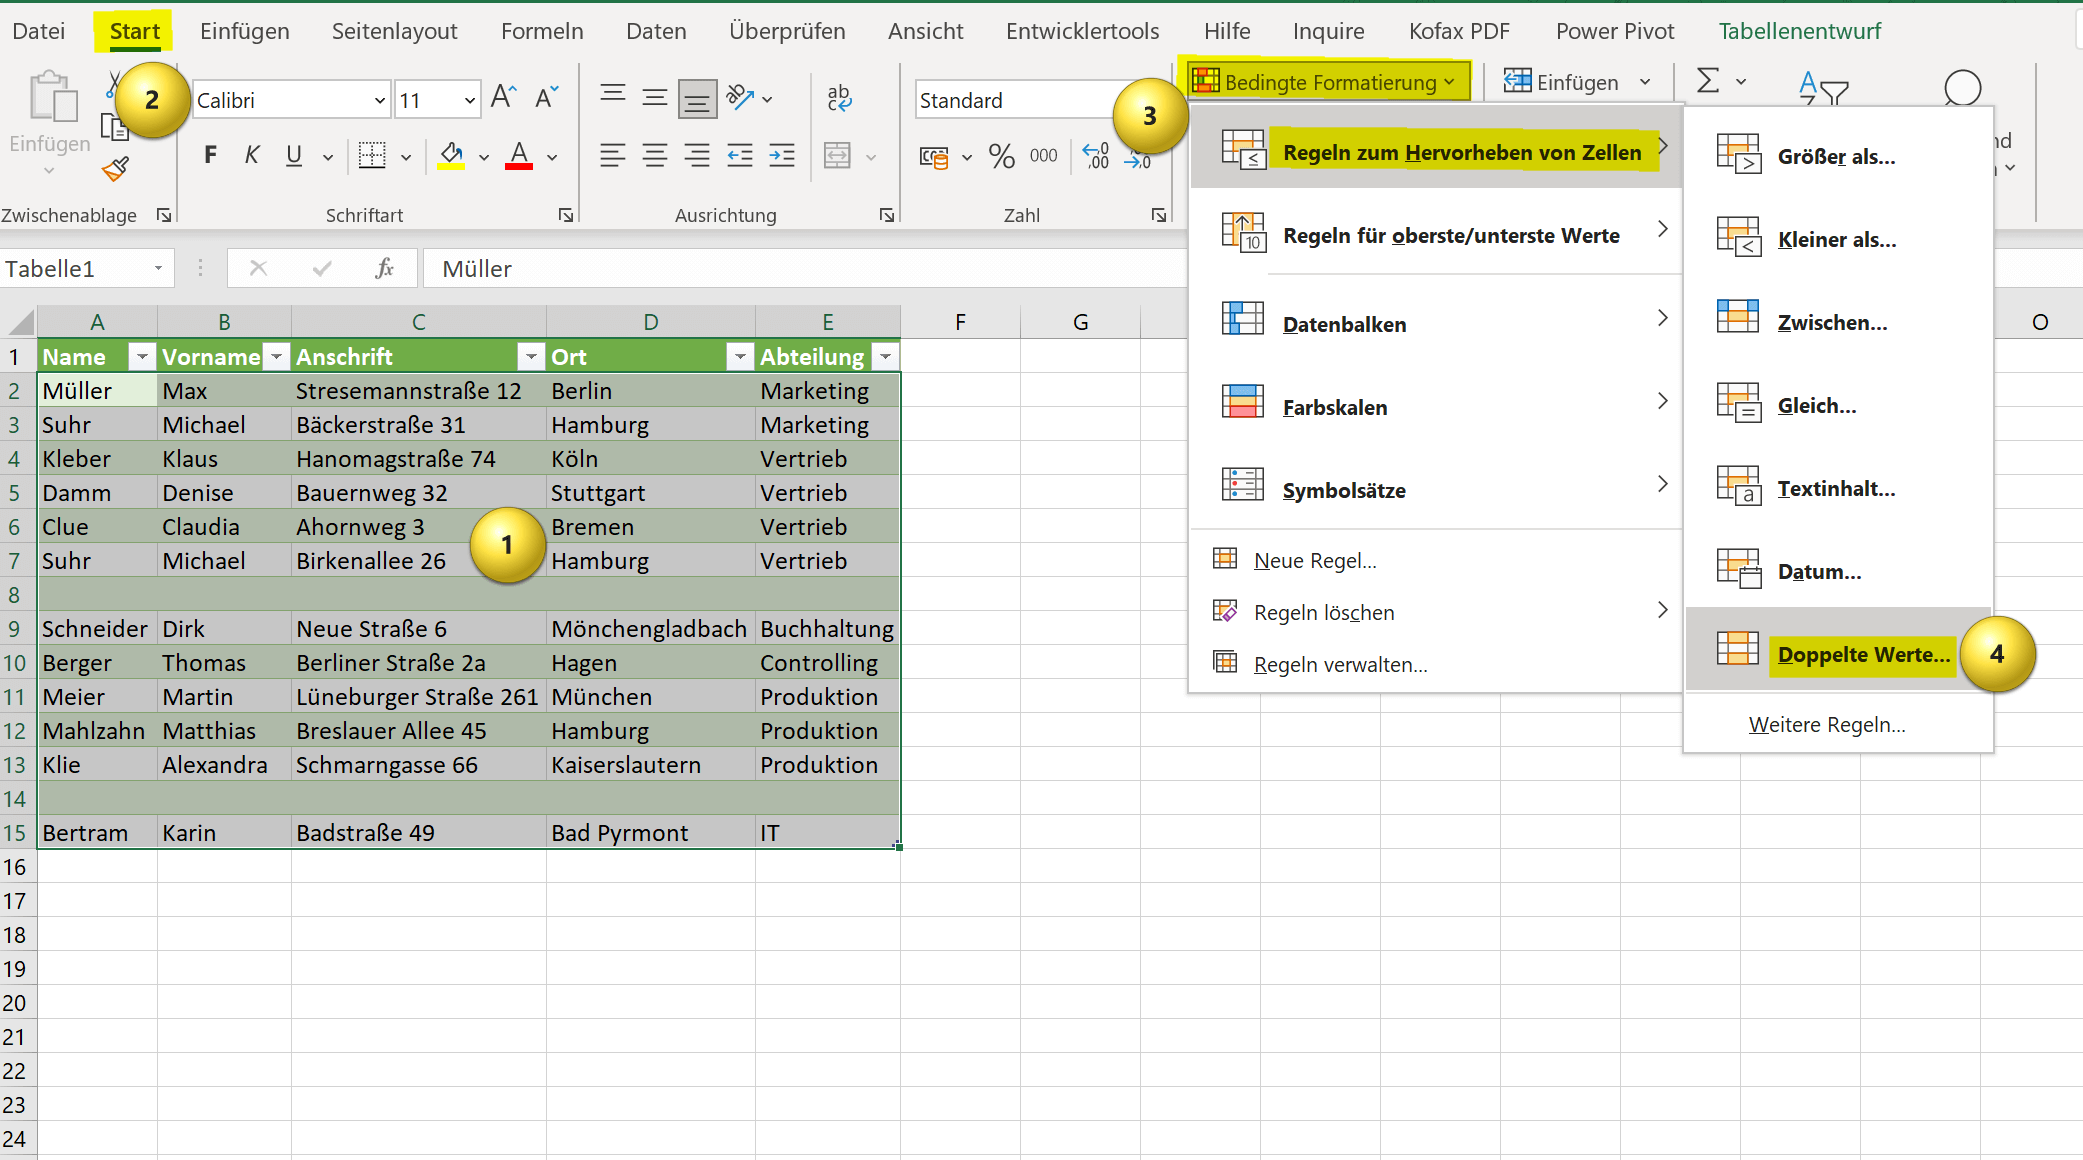Click the increase font size icon
Image resolution: width=2083 pixels, height=1160 pixels.
pos(503,98)
